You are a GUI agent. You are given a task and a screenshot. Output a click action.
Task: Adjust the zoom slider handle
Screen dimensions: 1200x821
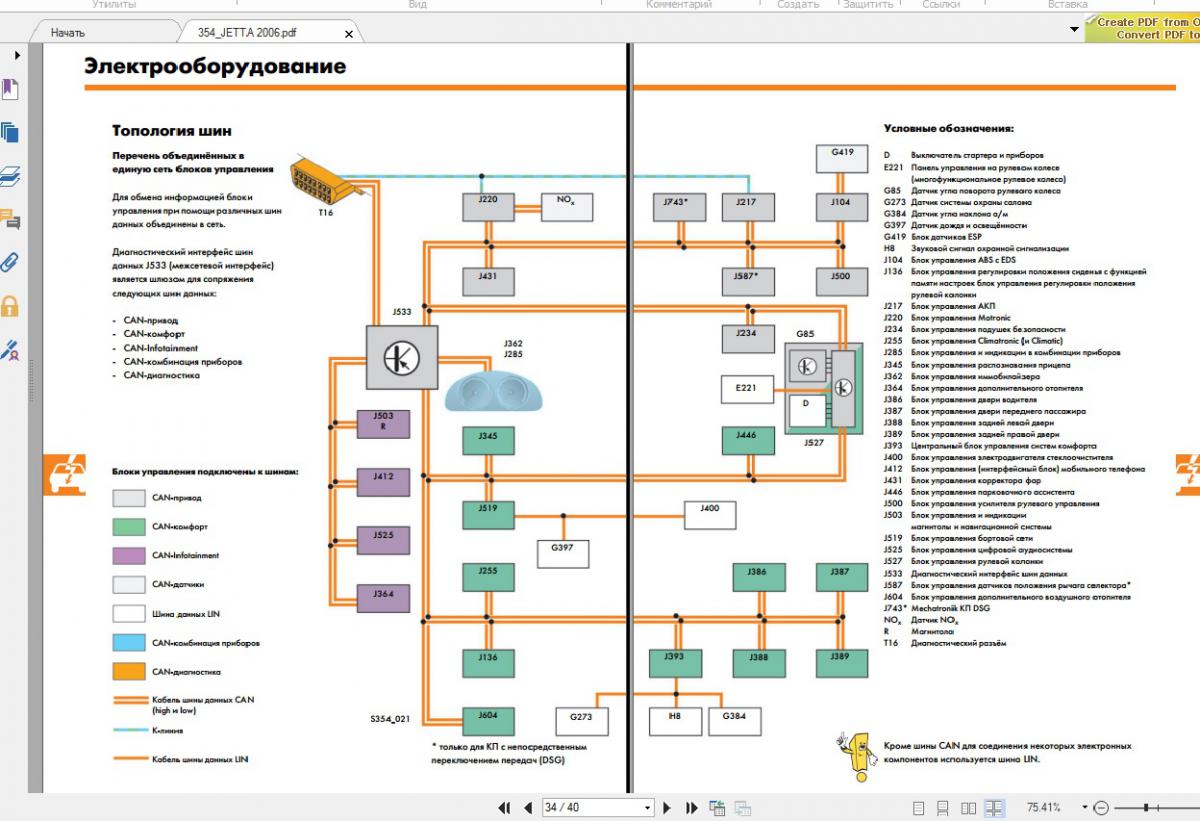click(x=1146, y=808)
